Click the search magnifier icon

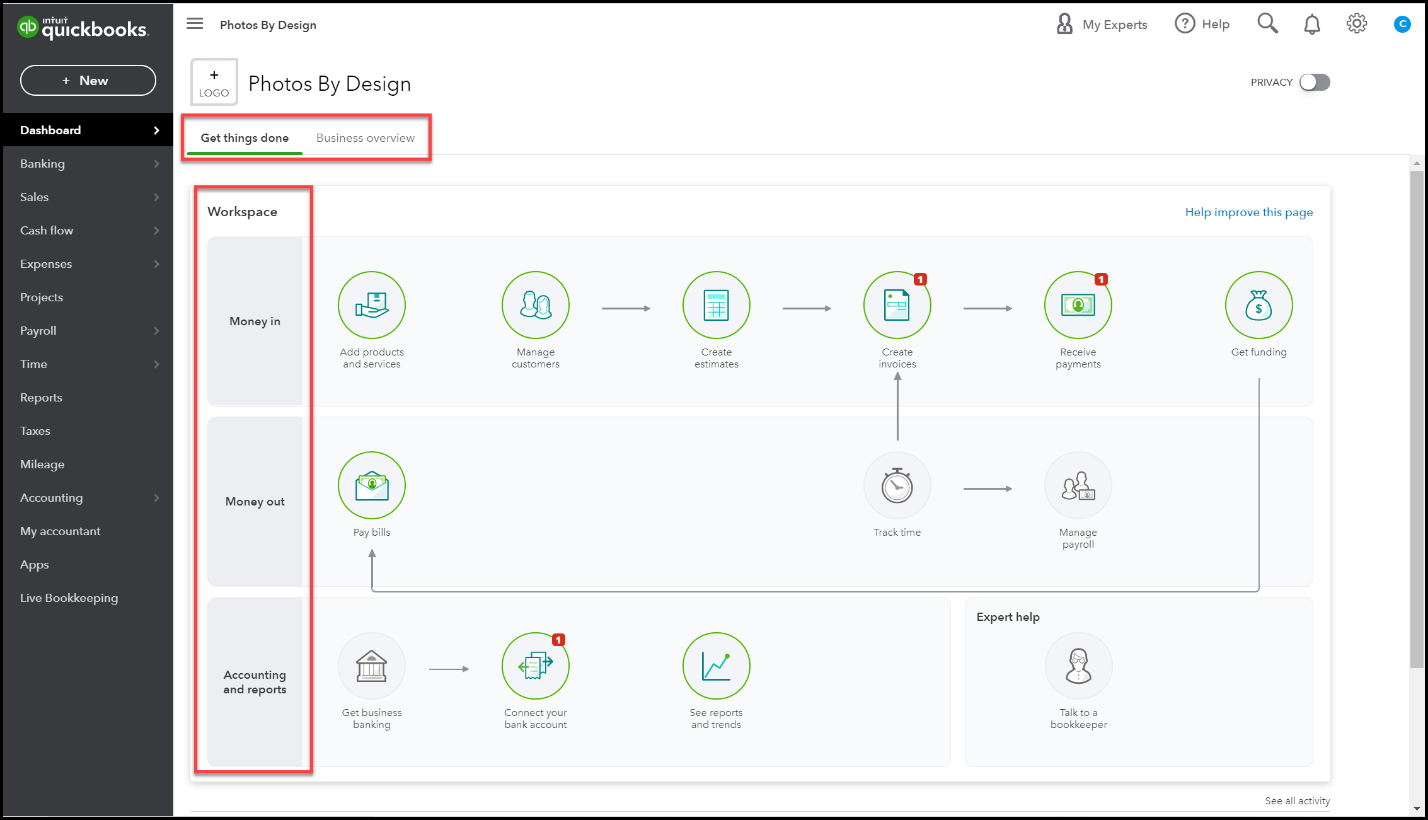[x=1267, y=24]
